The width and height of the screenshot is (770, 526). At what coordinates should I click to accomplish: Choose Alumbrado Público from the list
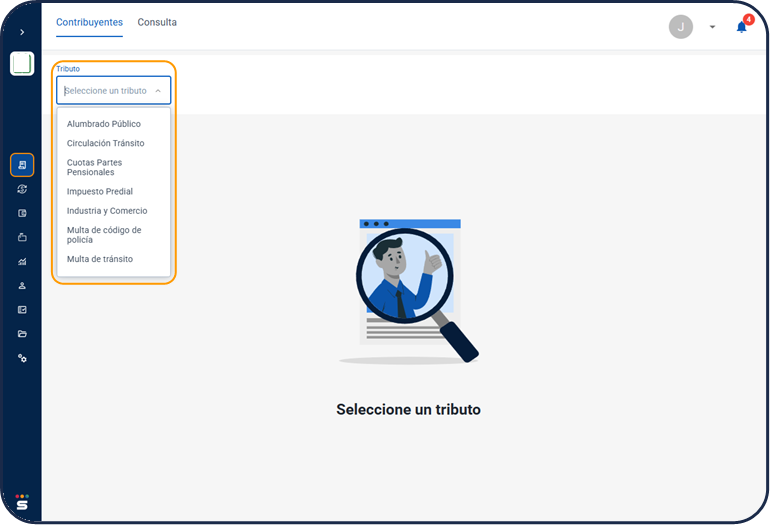[104, 124]
